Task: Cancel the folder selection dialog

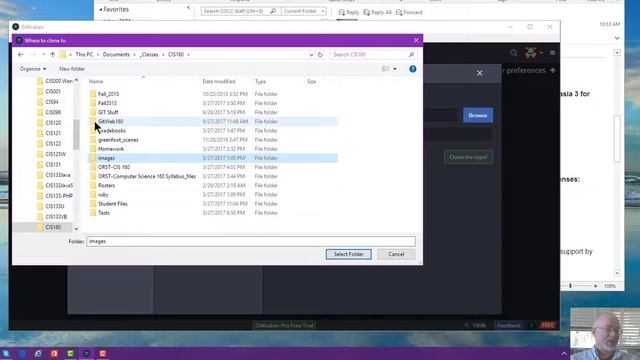Action: 396,254
